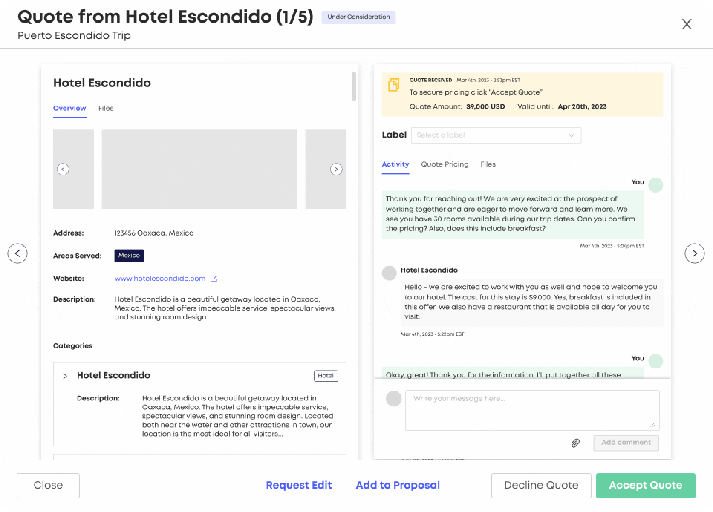713x512 pixels.
Task: Open the Select a label dropdown
Action: (x=495, y=135)
